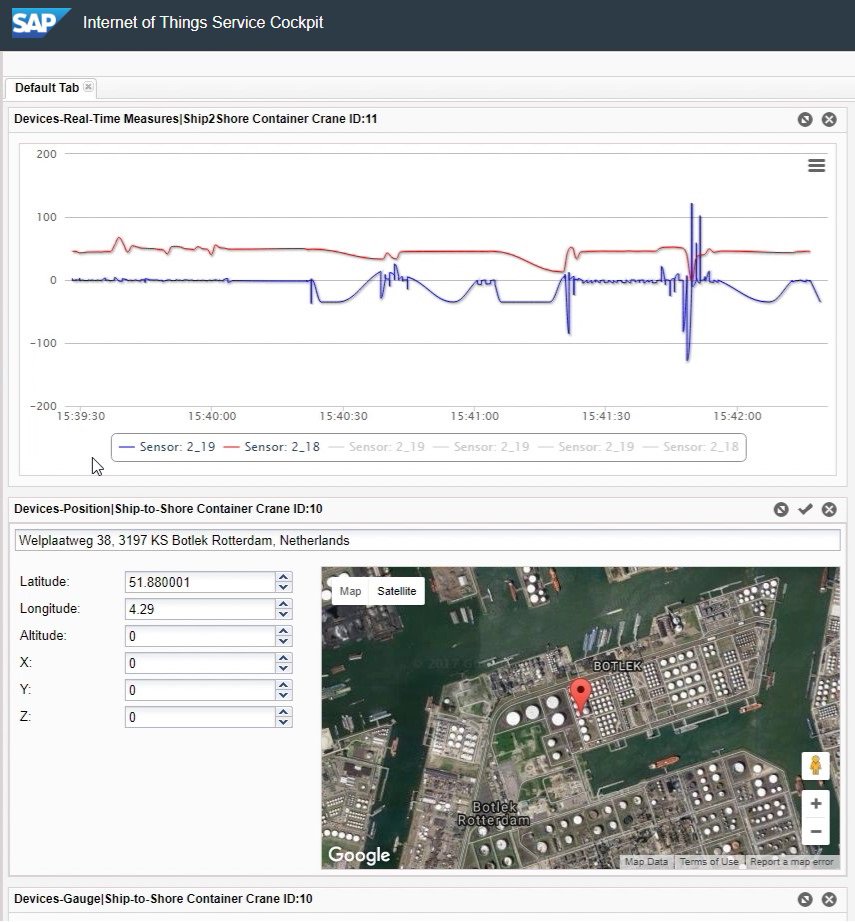Image resolution: width=855 pixels, height=922 pixels.
Task: Click the red location pin on map
Action: coord(581,696)
